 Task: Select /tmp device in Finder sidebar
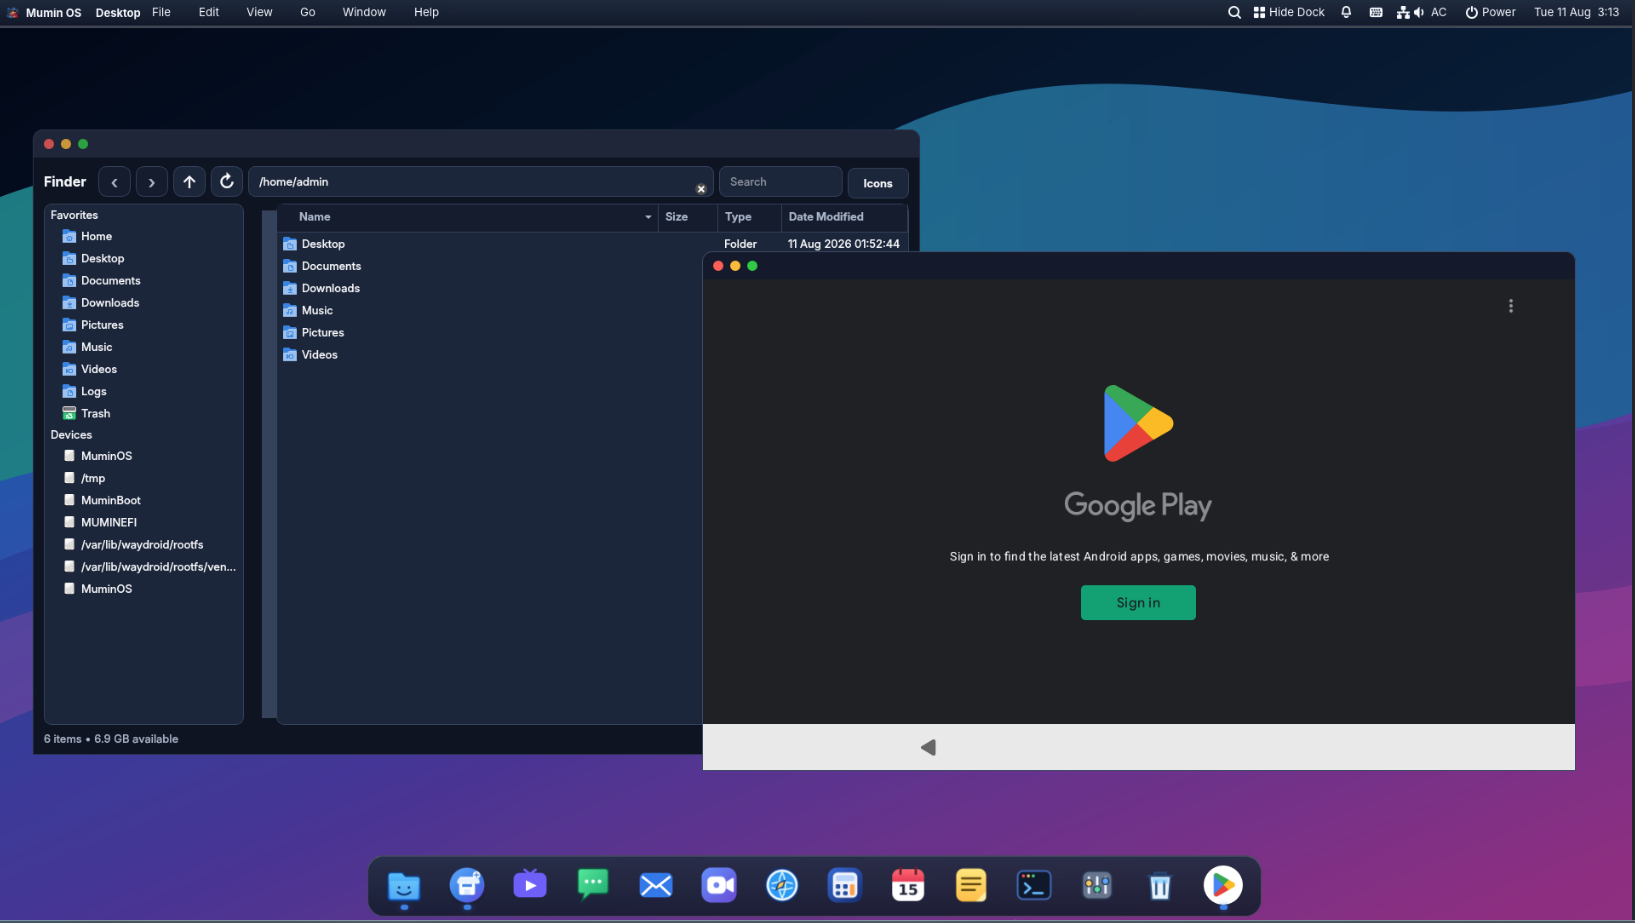pyautogui.click(x=92, y=479)
